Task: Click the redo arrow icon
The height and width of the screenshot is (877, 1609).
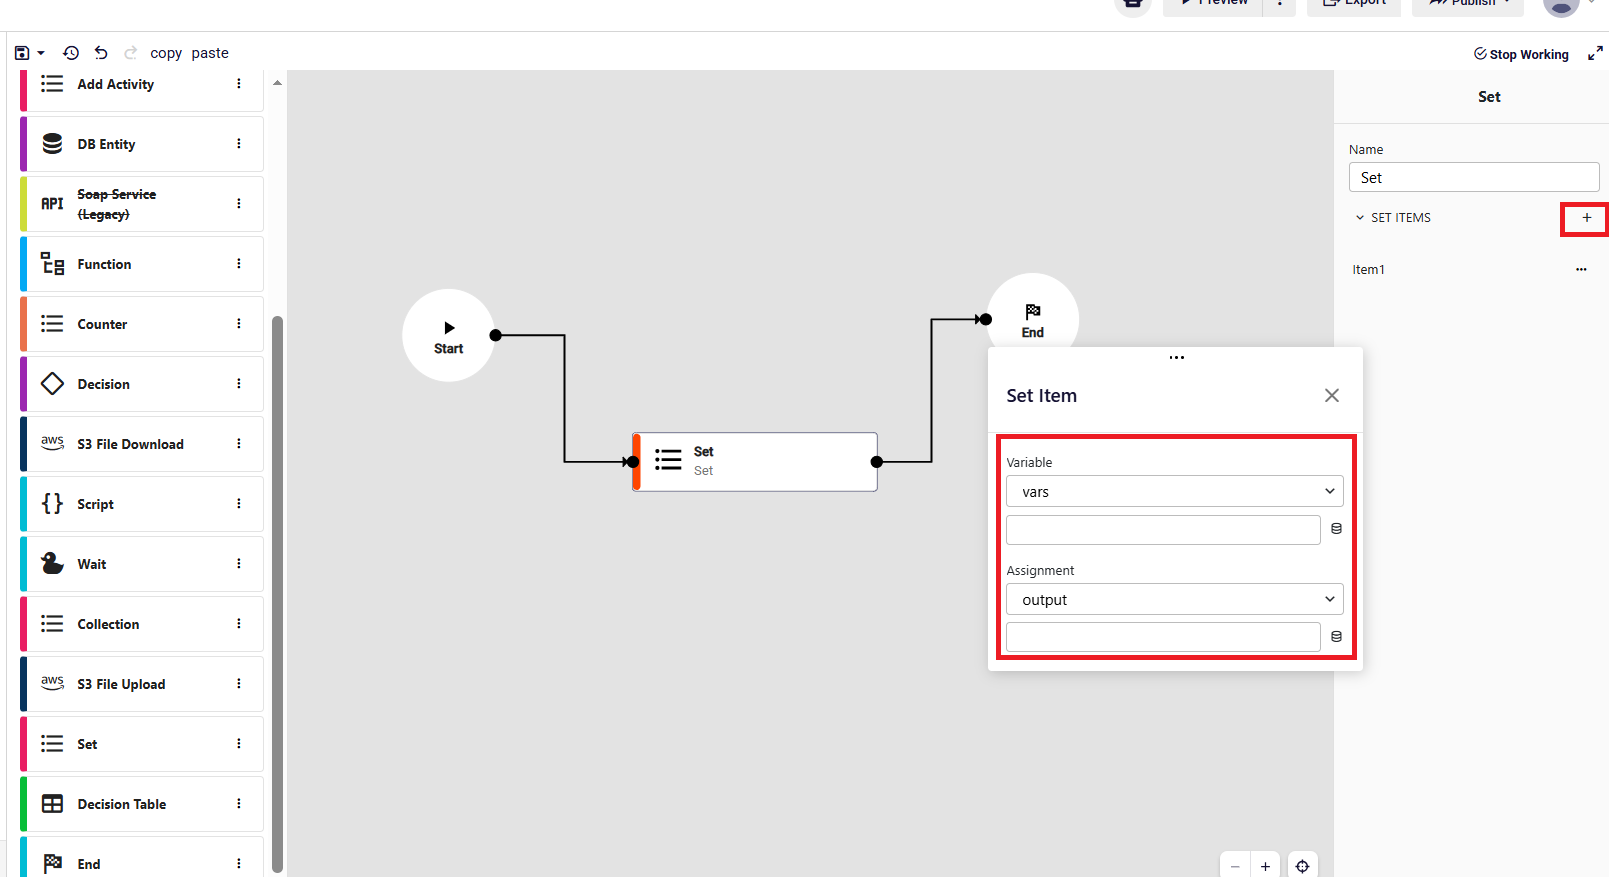Action: (130, 53)
